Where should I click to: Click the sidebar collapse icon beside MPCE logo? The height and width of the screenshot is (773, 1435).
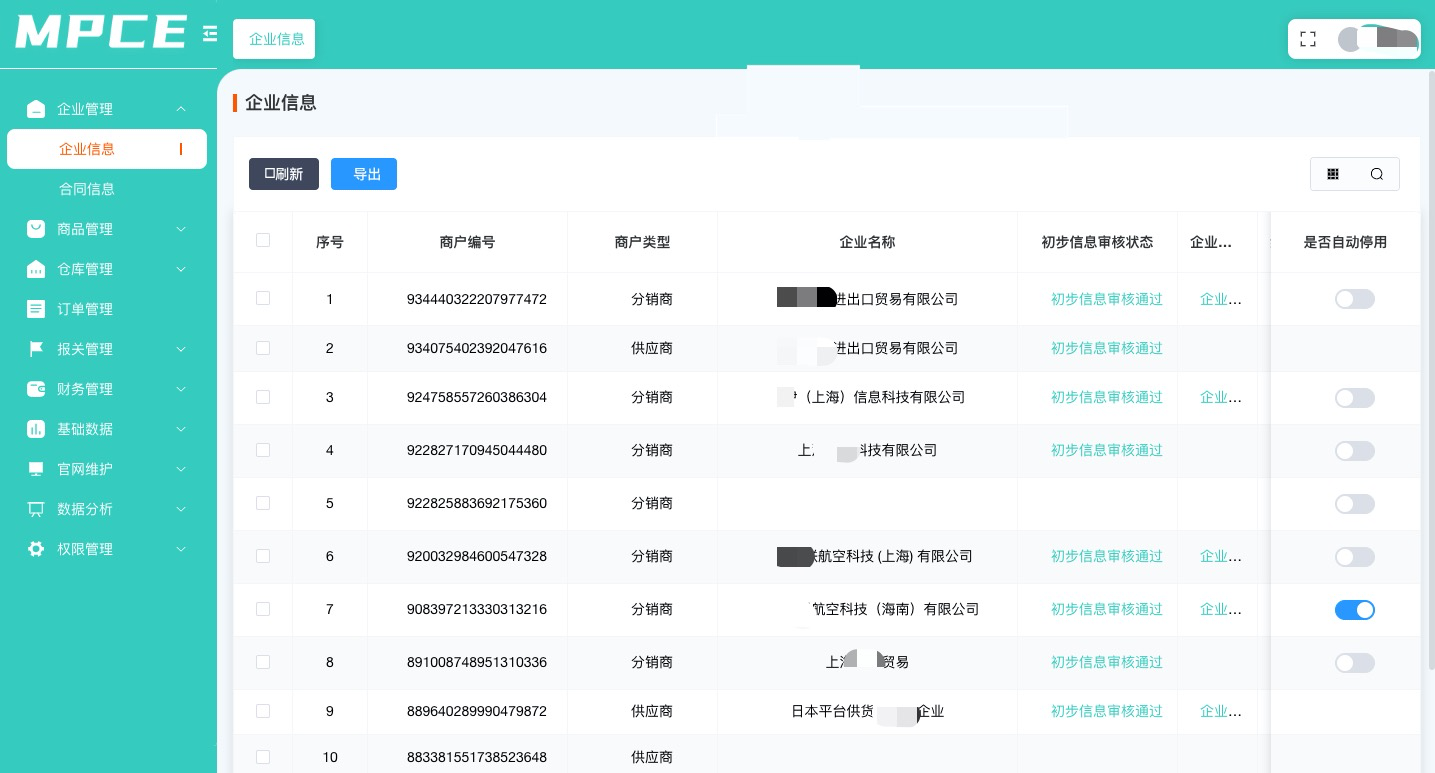210,34
